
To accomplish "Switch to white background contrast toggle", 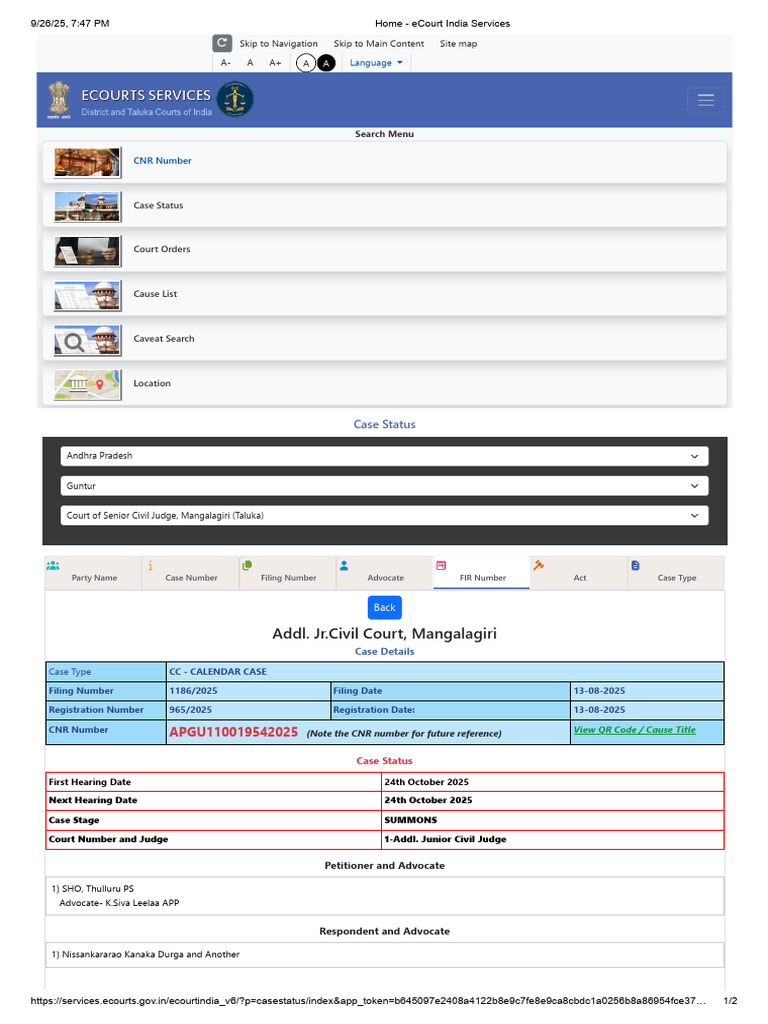I will (x=306, y=63).
